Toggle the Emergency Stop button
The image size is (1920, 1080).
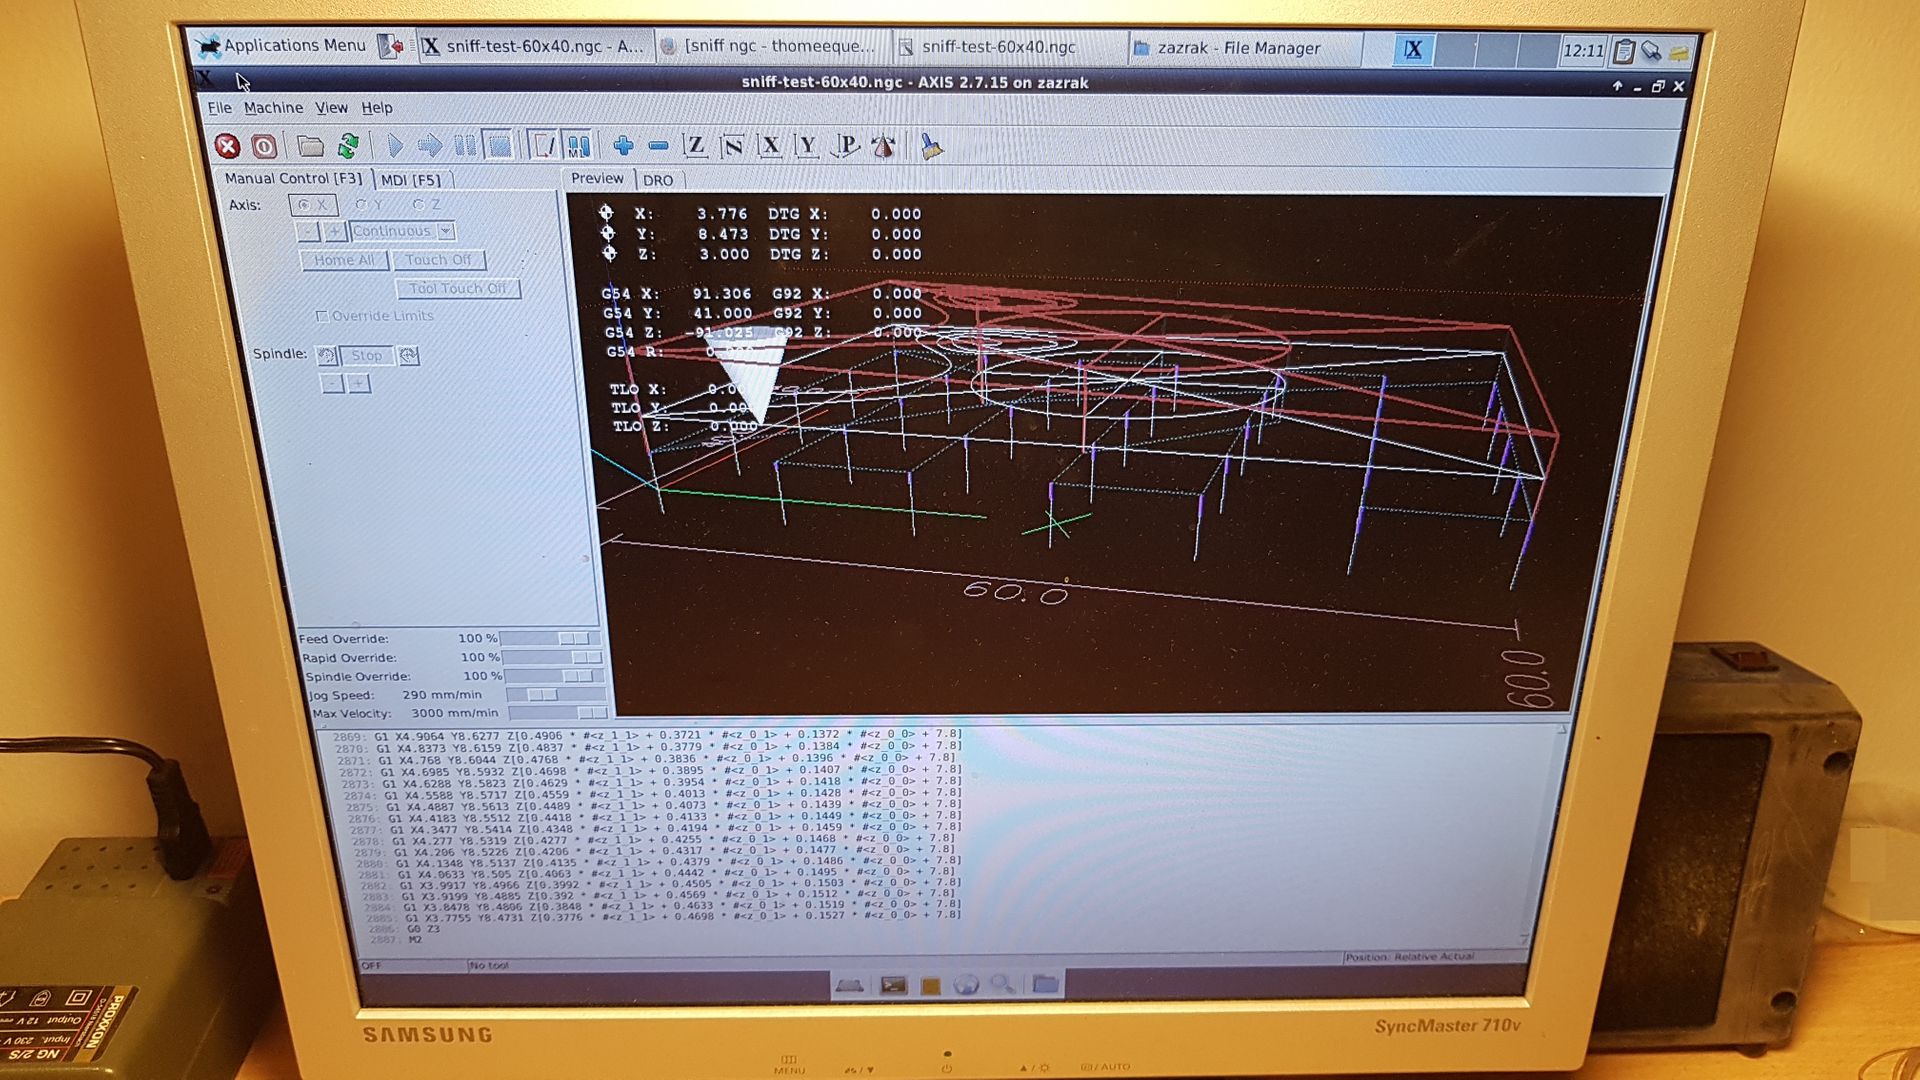point(228,147)
